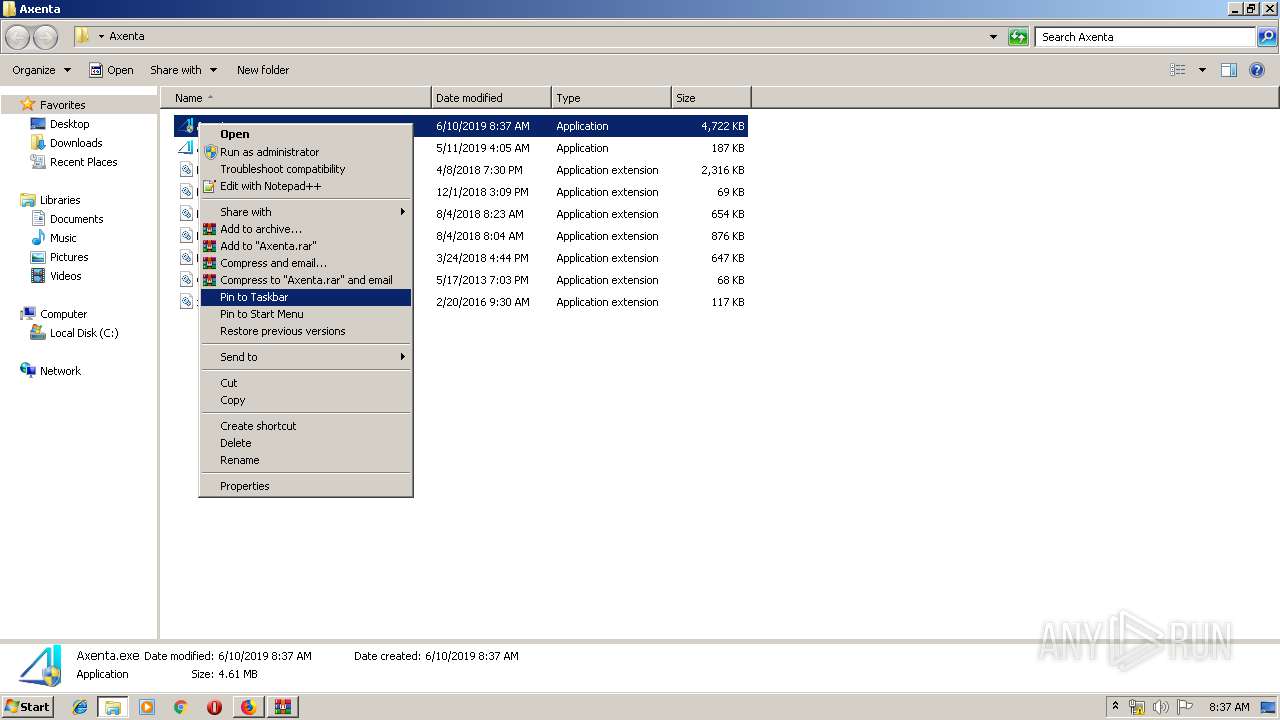Click the Start button
The image size is (1280, 720).
(x=27, y=707)
